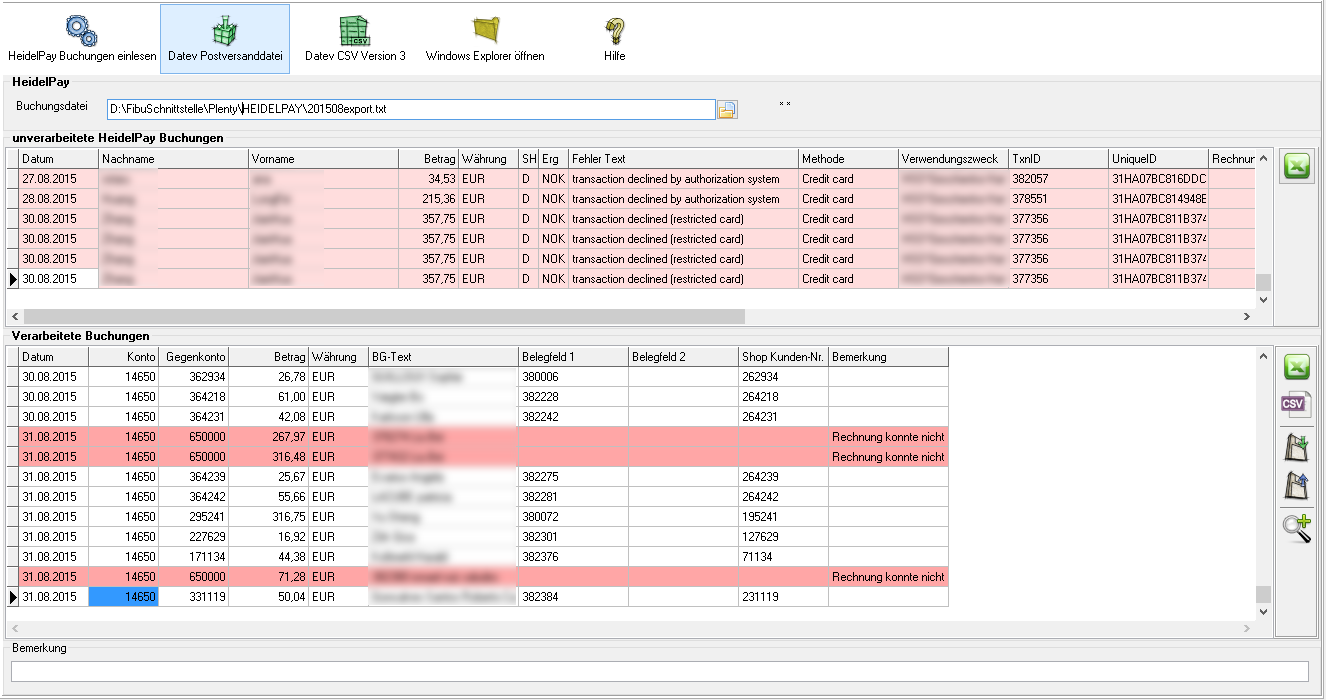Viewport: 1326px width, 700px height.
Task: Click Gegenkonto column header
Action: [x=195, y=357]
